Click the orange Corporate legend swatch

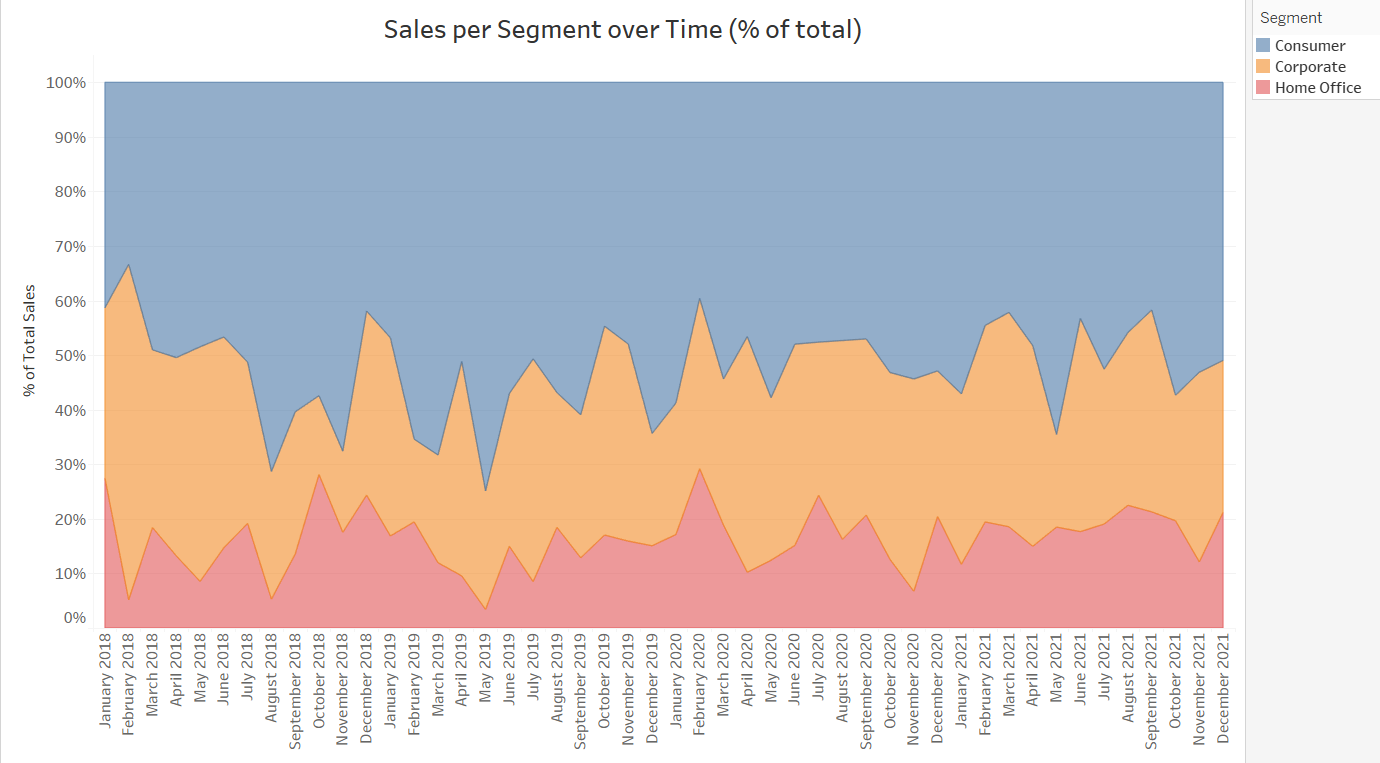1263,67
